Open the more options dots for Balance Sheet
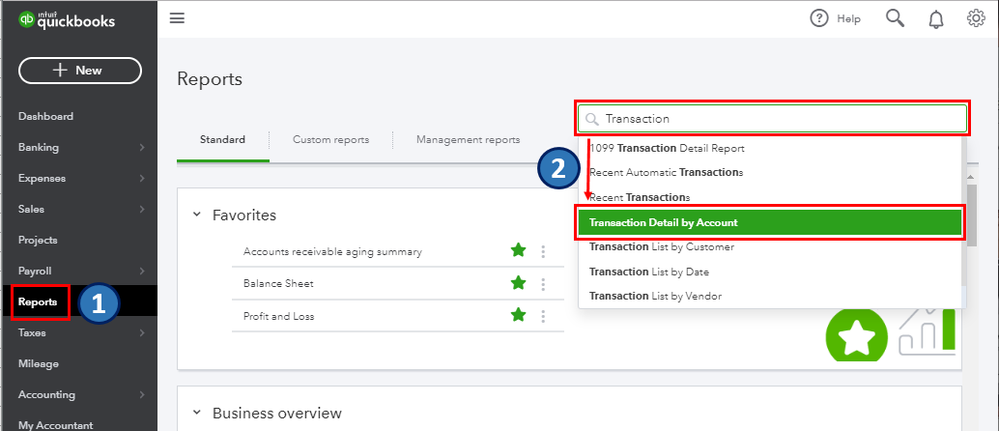Viewport: 999px width, 431px height. (543, 284)
